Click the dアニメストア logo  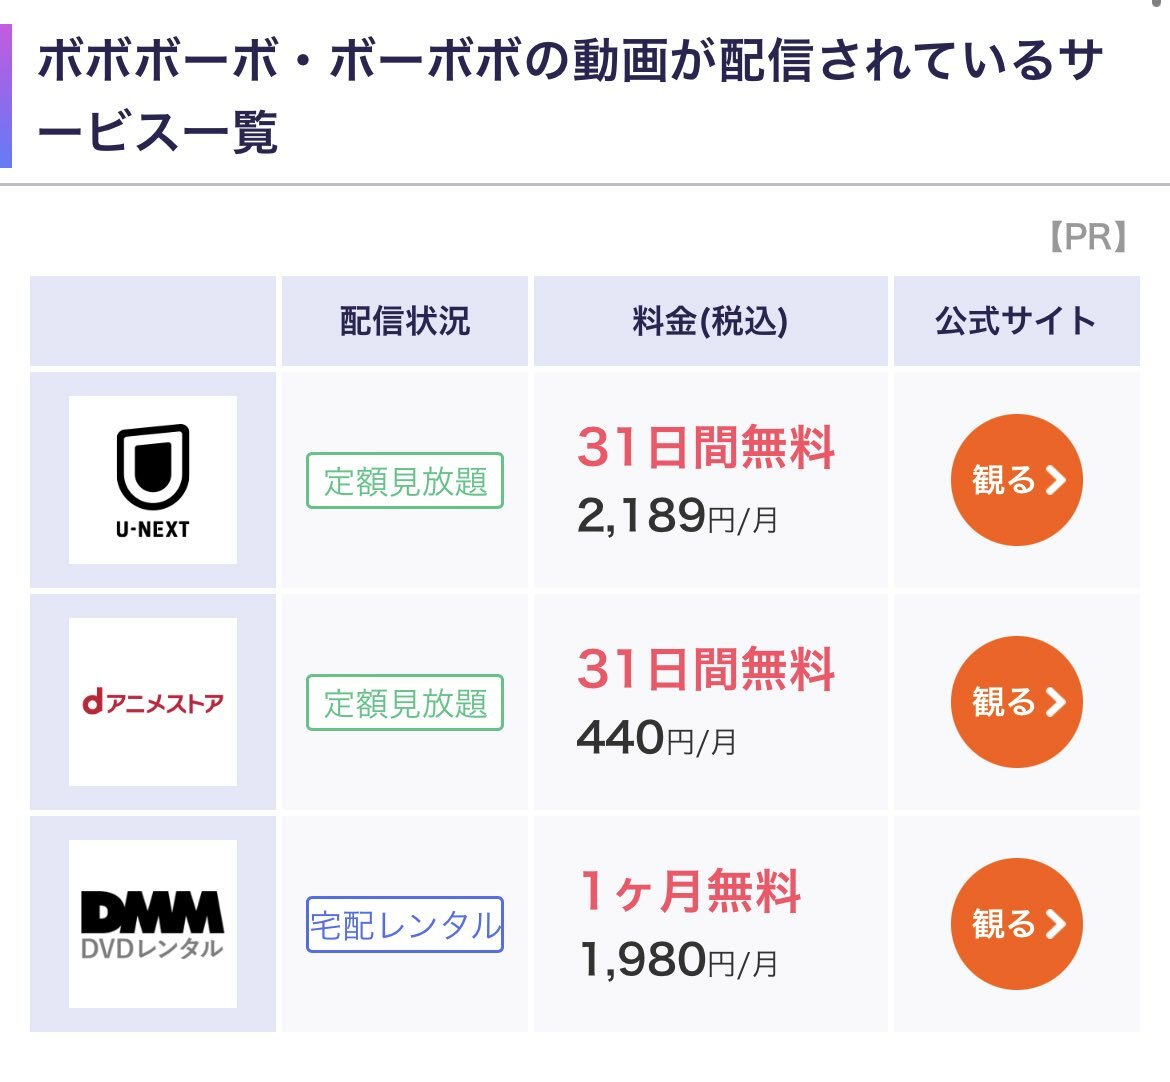153,701
